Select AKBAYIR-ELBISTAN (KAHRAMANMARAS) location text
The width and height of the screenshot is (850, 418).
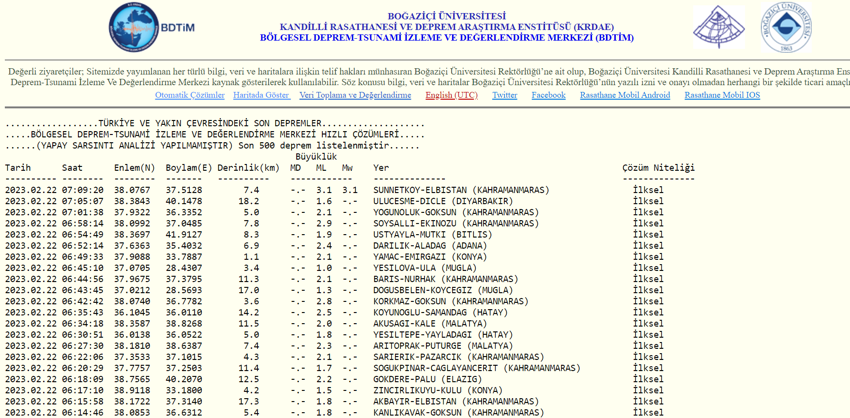456,401
